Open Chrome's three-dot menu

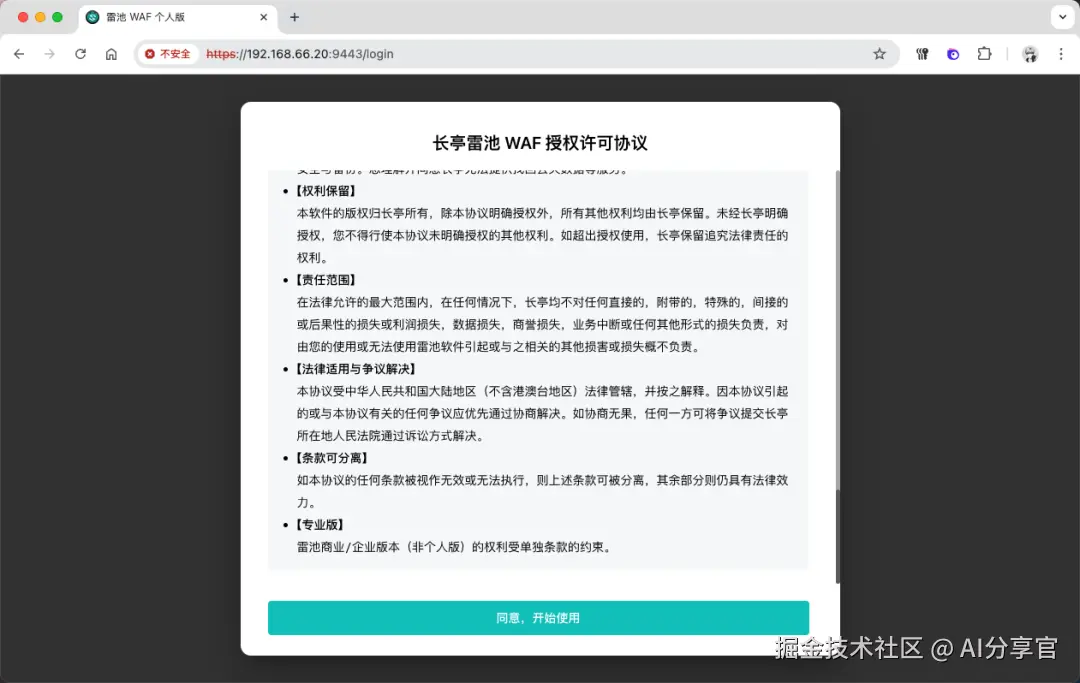pyautogui.click(x=1061, y=54)
